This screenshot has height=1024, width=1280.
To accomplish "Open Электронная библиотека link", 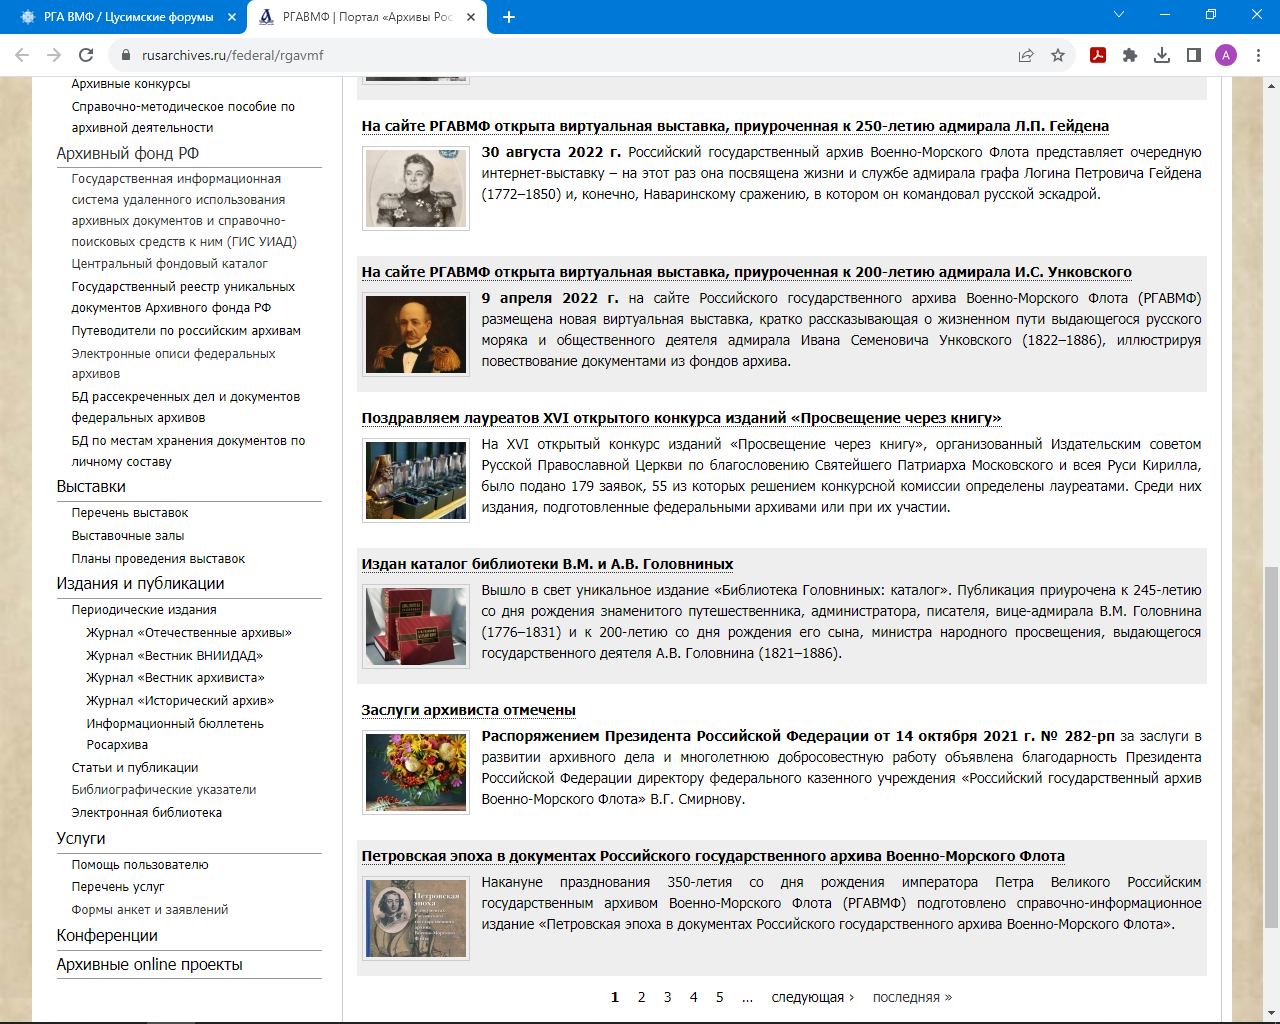I will (147, 813).
